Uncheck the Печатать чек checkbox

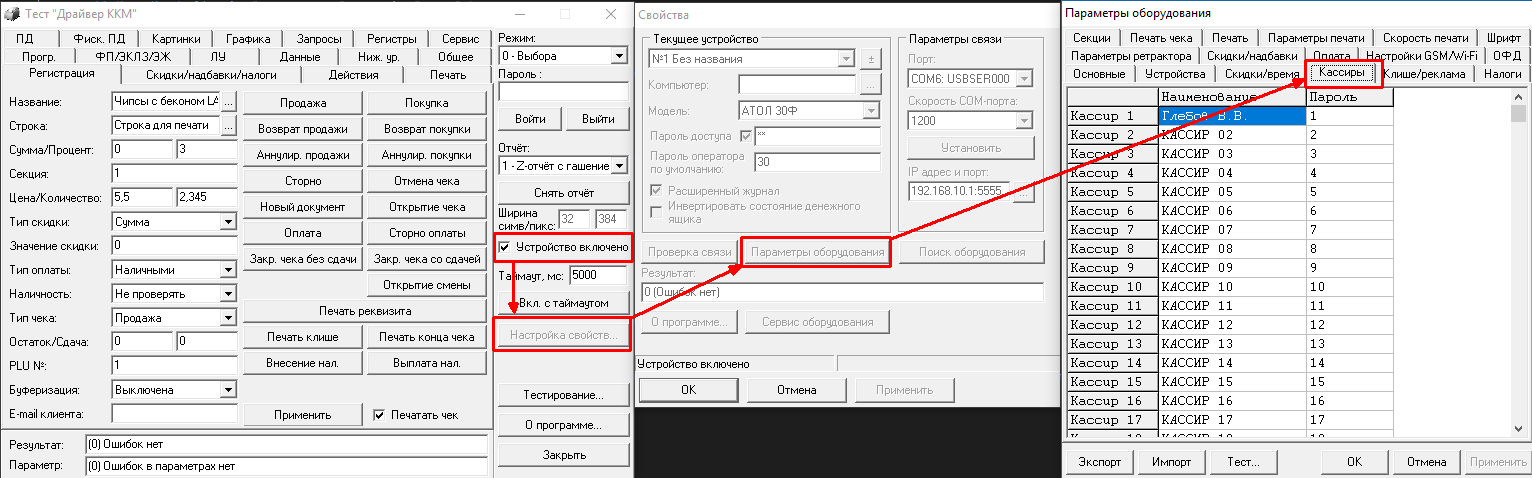coord(379,414)
